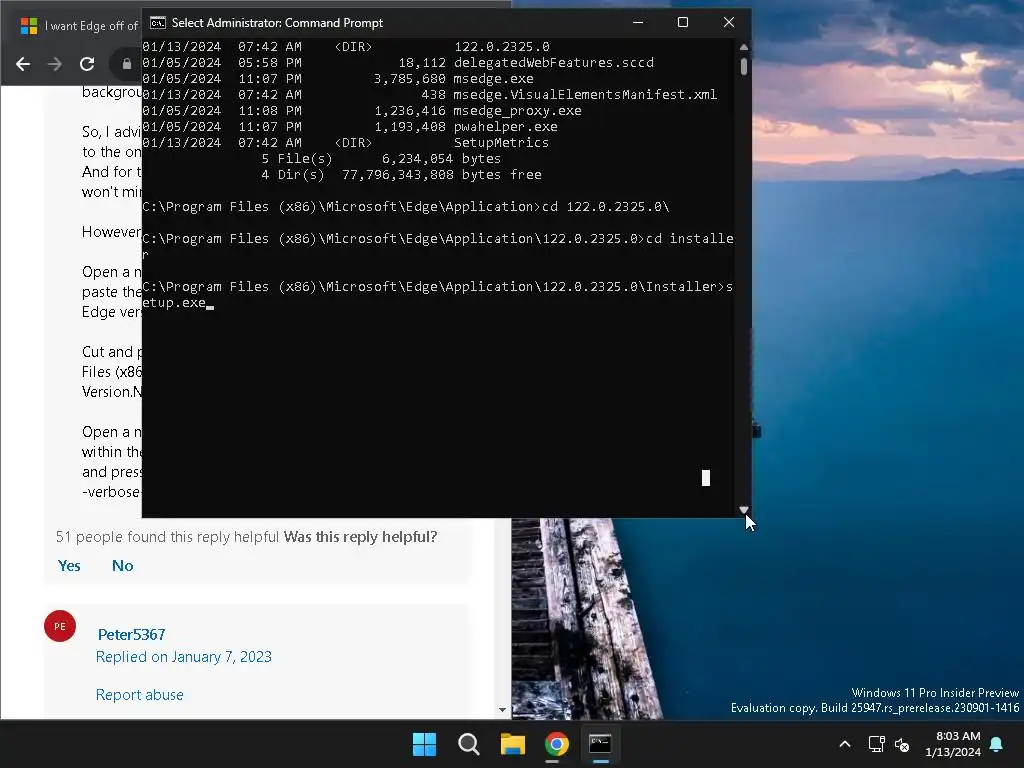Click 'msedge.VisualElementsManifest.xml' entry
Screen dimensions: 1024x768
tap(585, 95)
